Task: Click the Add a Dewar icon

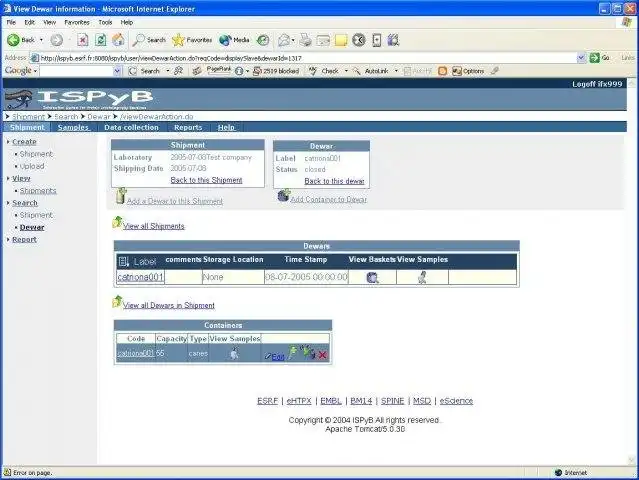Action: (x=121, y=196)
